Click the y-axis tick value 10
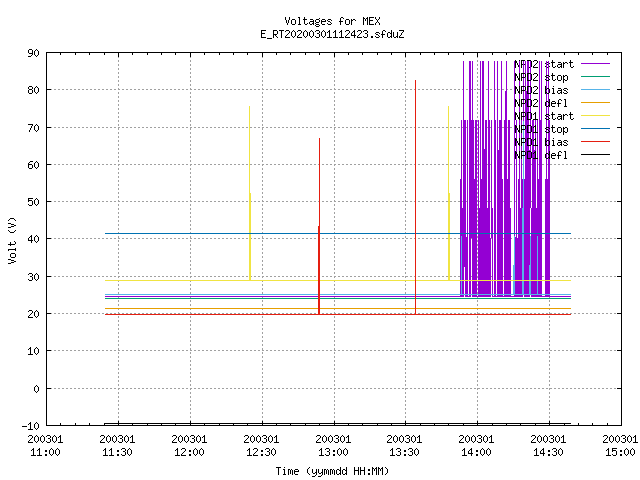The image size is (640, 480). [33, 351]
